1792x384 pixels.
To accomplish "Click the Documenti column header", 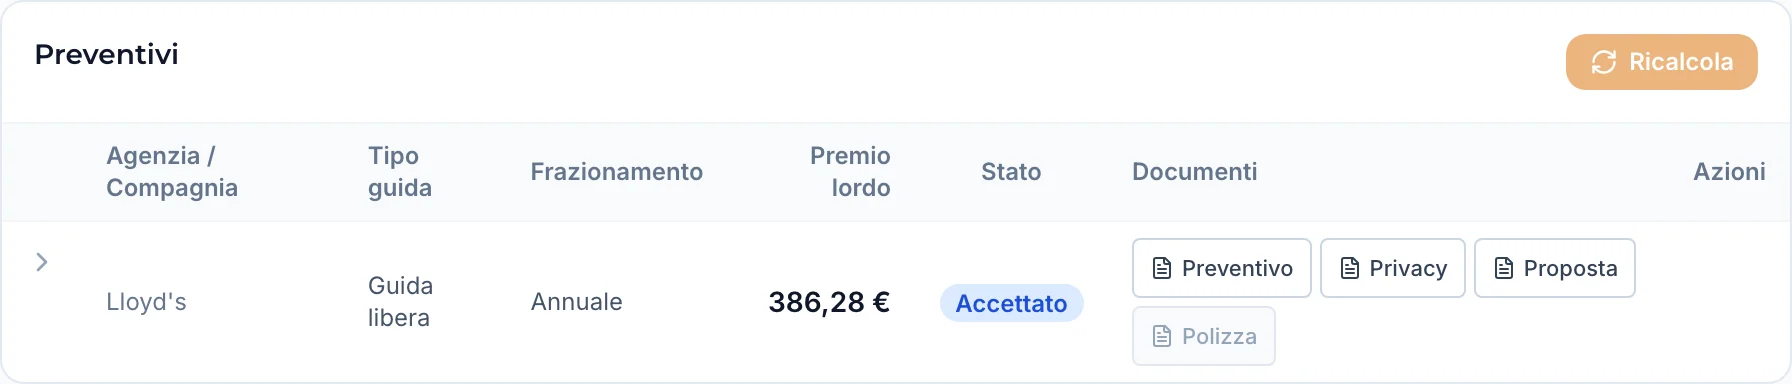I will (1195, 172).
